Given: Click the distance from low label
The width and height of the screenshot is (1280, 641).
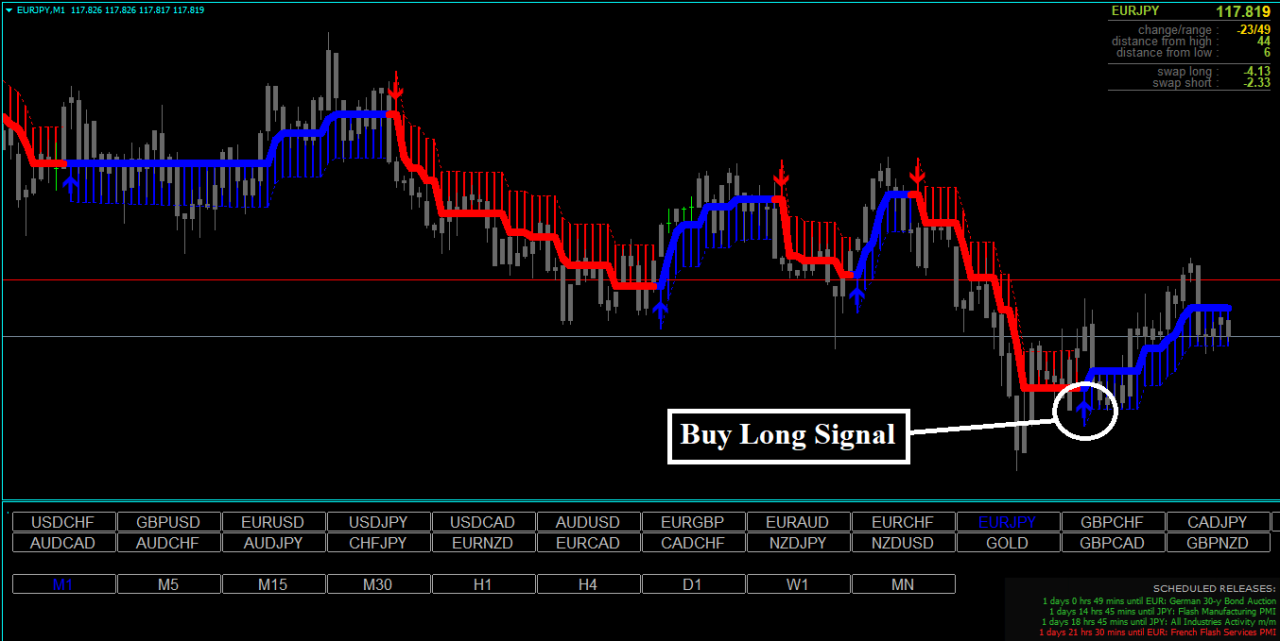Looking at the screenshot, I should 1165,52.
